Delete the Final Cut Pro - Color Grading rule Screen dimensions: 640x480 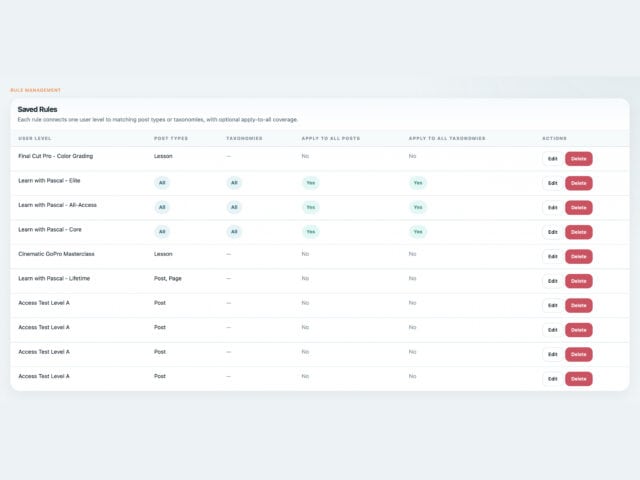tap(578, 159)
